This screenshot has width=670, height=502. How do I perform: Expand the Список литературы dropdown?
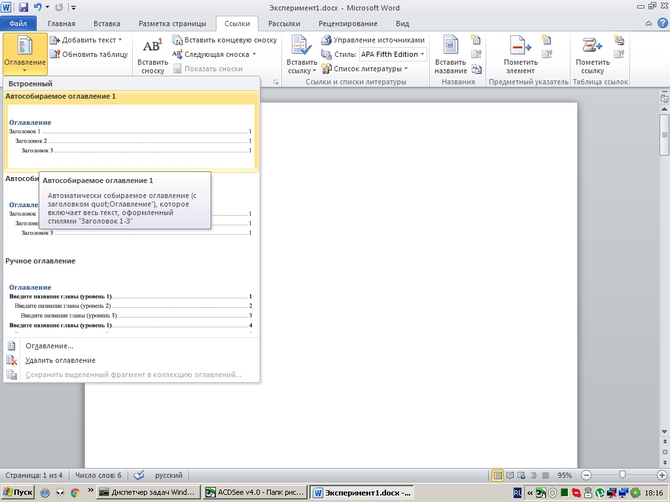click(x=370, y=68)
